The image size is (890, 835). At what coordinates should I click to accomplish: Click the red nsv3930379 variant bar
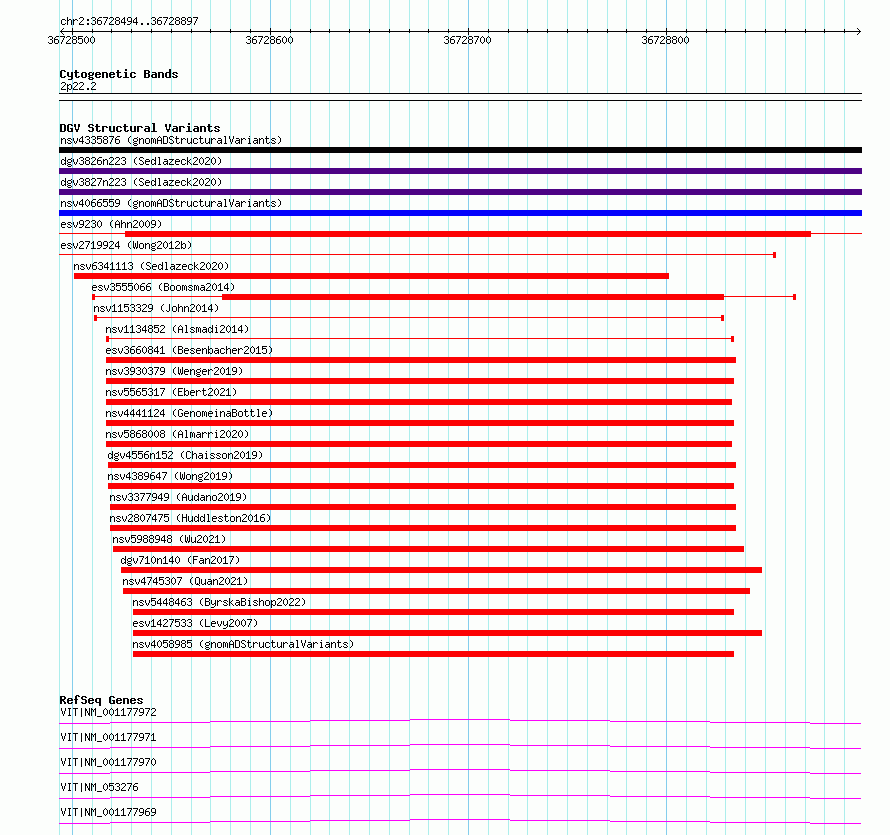[420, 381]
